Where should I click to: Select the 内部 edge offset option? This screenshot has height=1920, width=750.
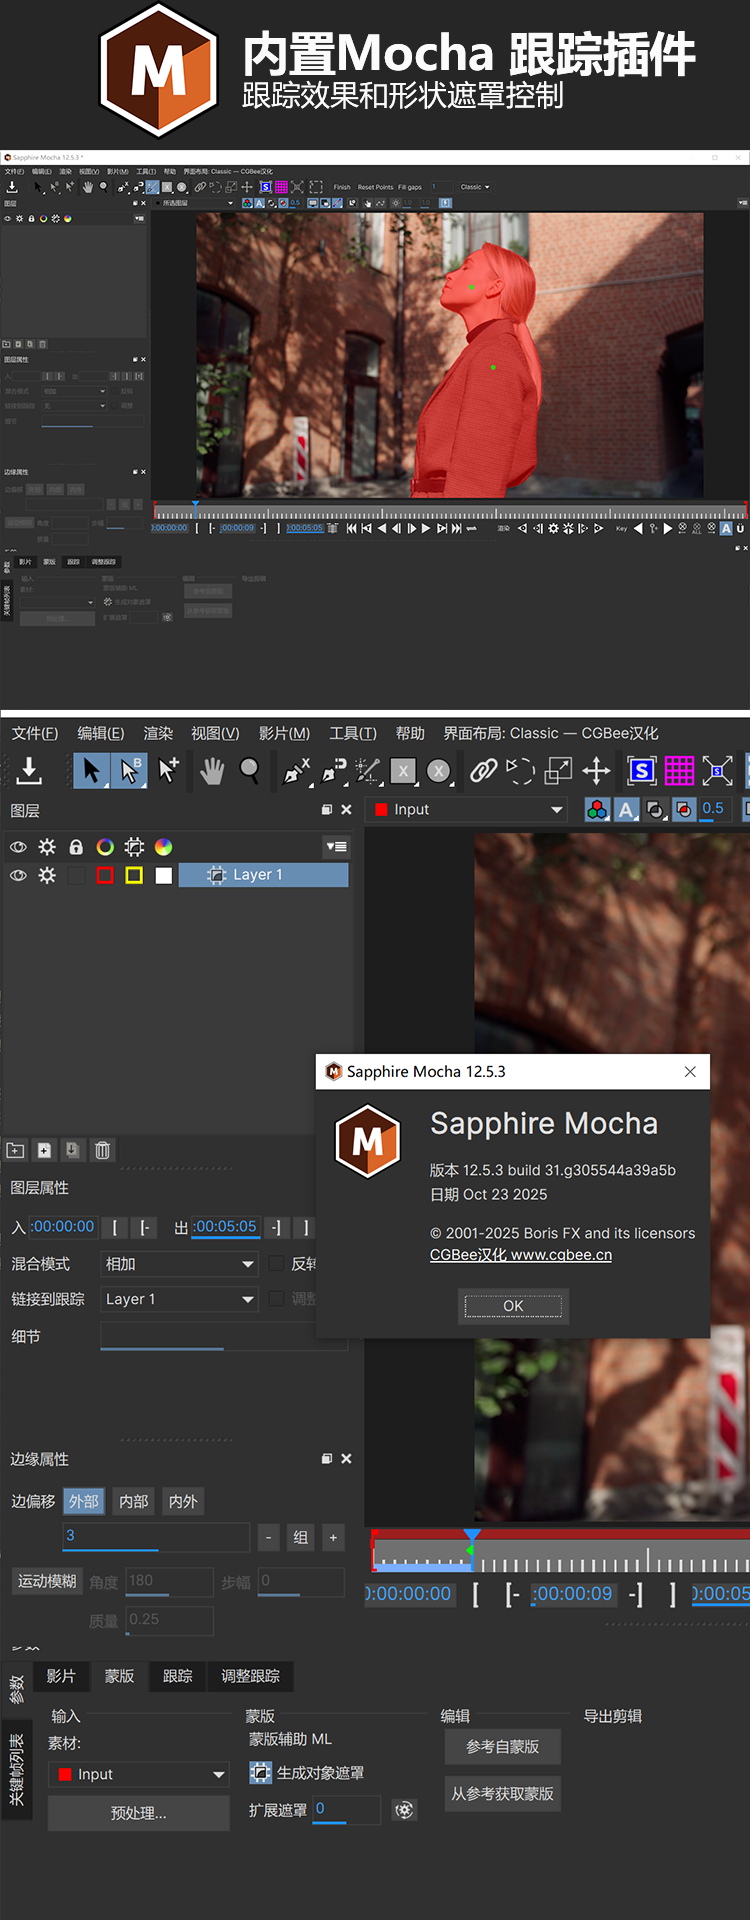click(x=133, y=1501)
